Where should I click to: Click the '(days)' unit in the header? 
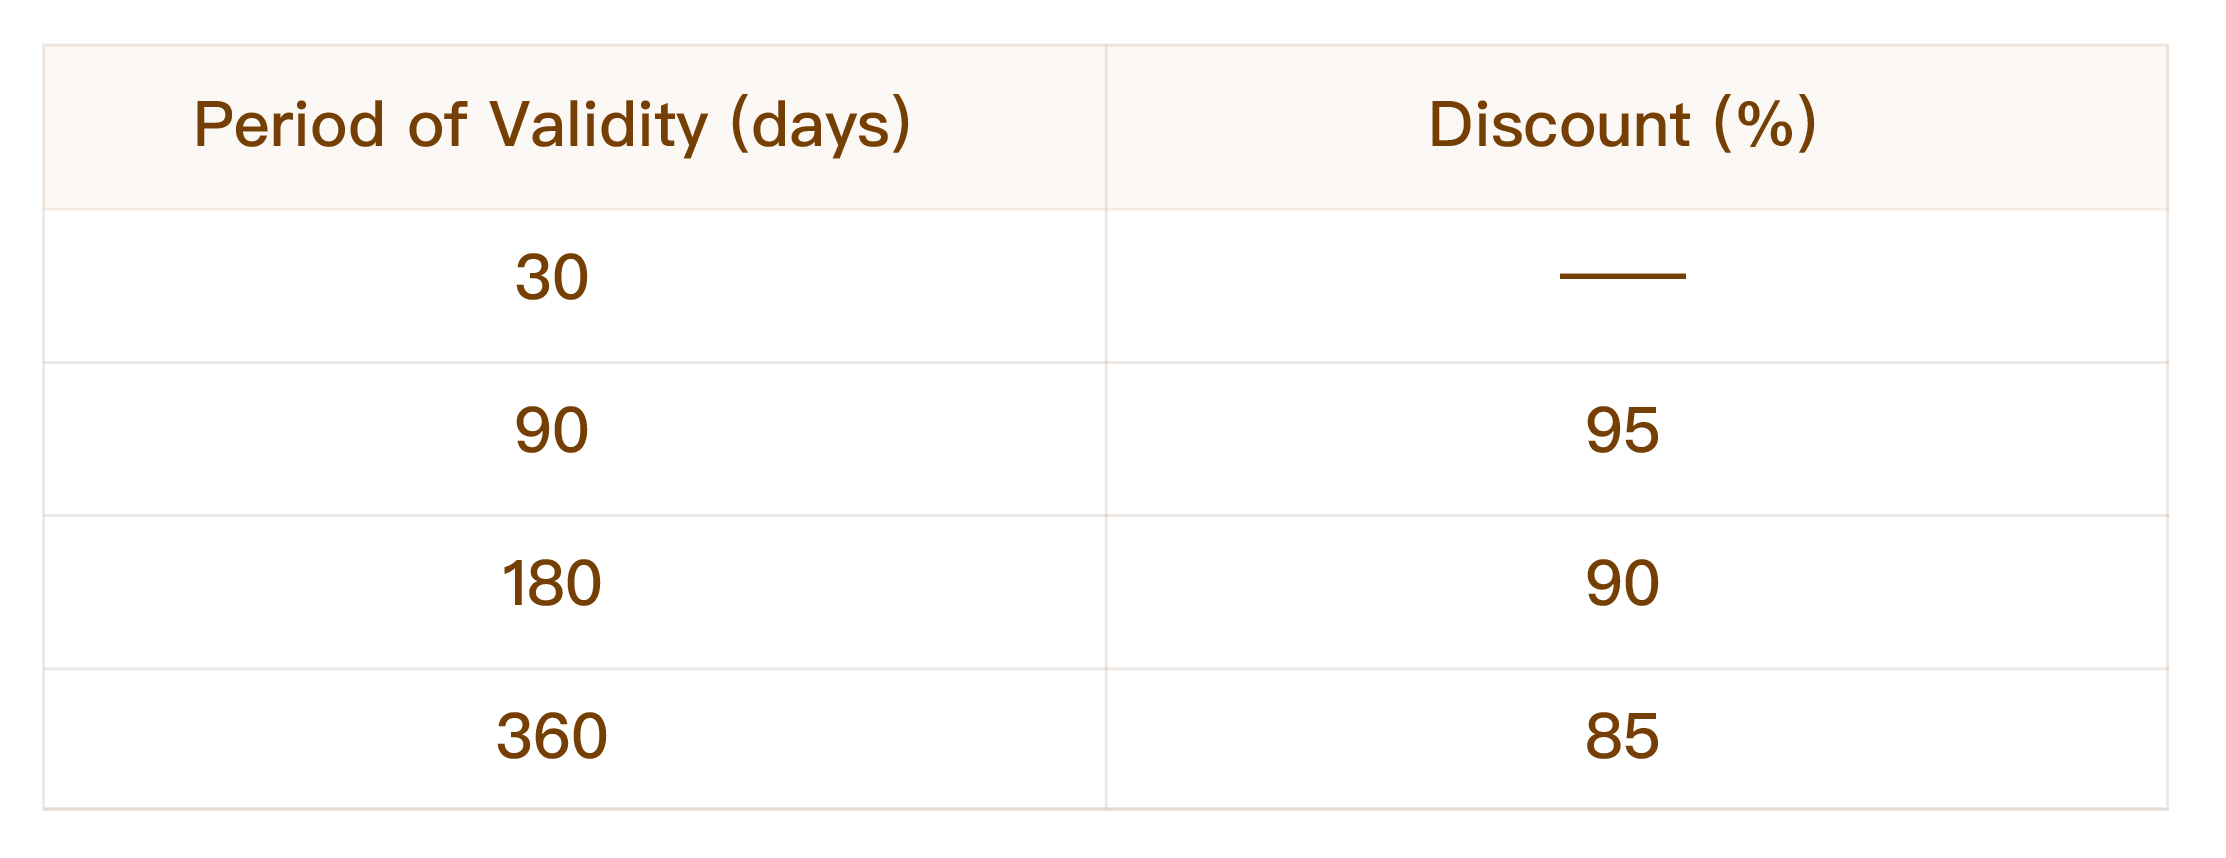click(821, 126)
